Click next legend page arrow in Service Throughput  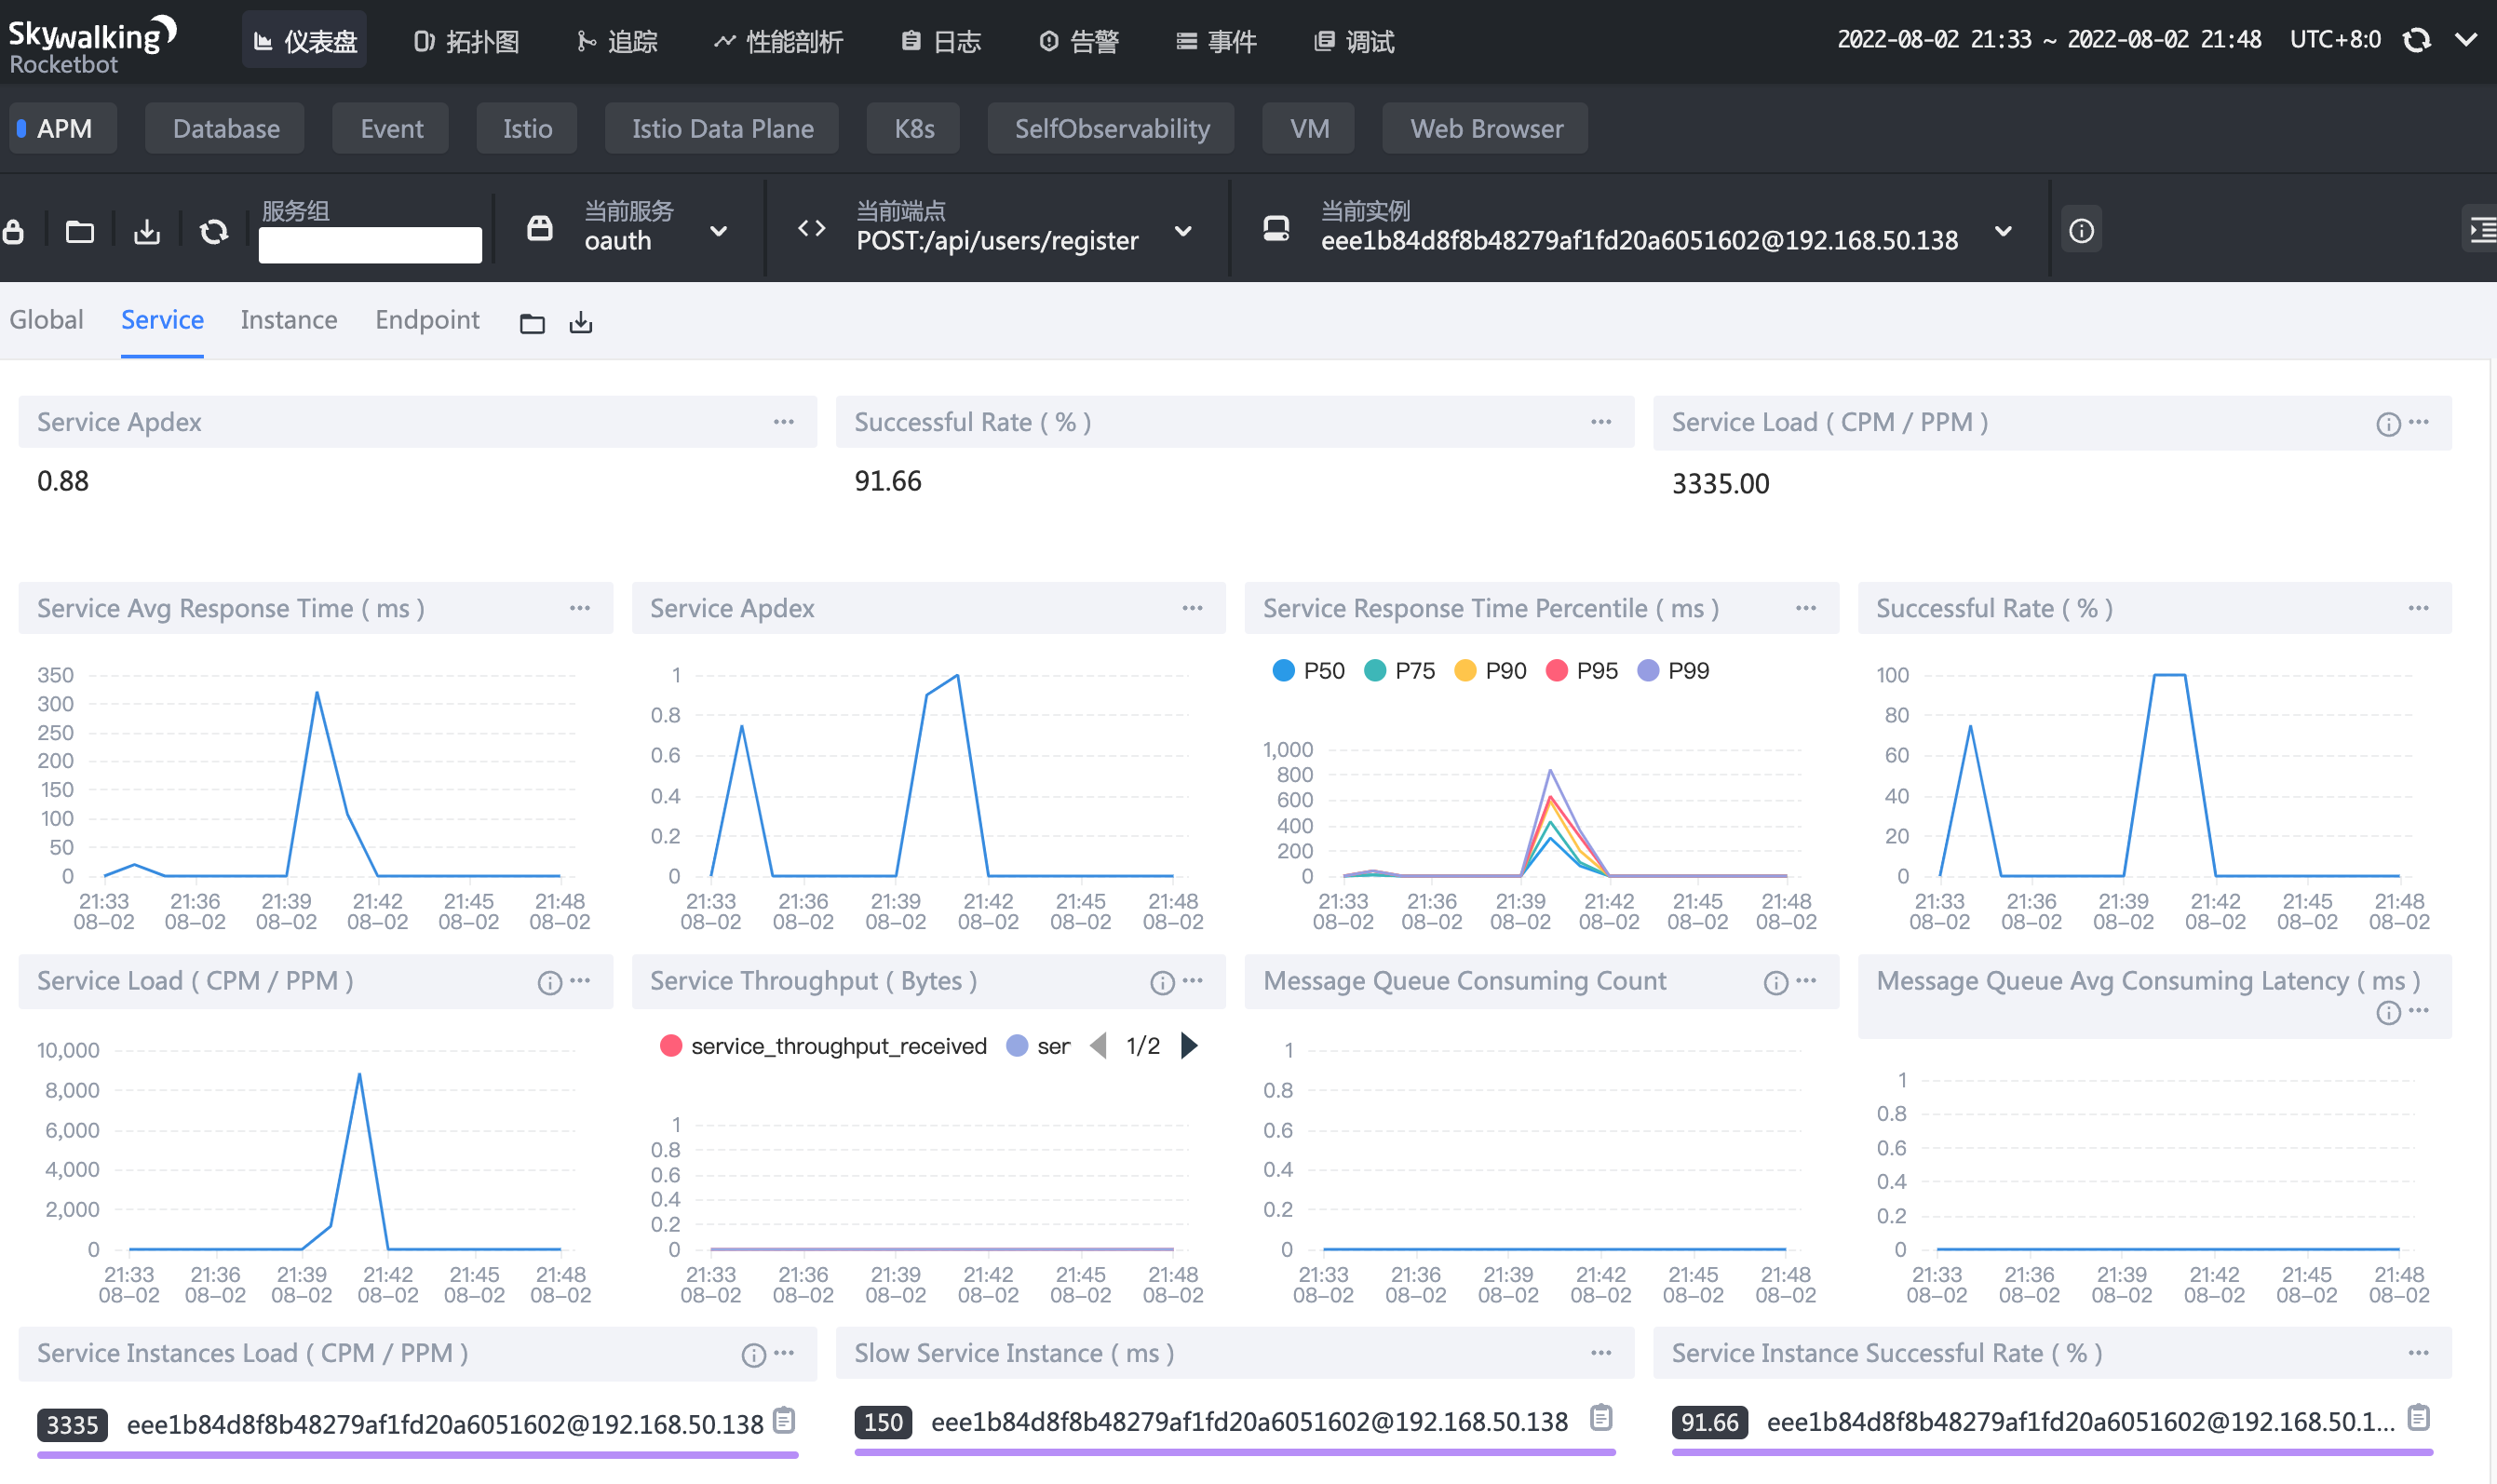[1189, 1046]
